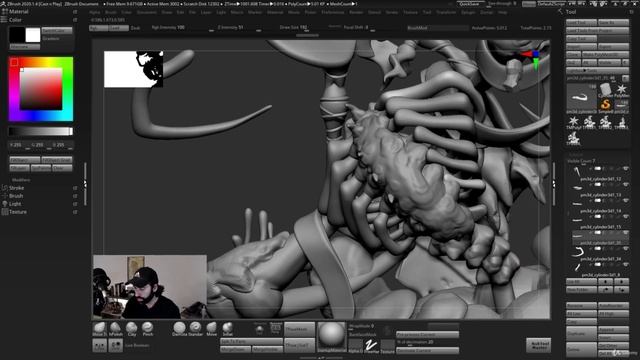Select the Move Topological brush icon

(99, 329)
